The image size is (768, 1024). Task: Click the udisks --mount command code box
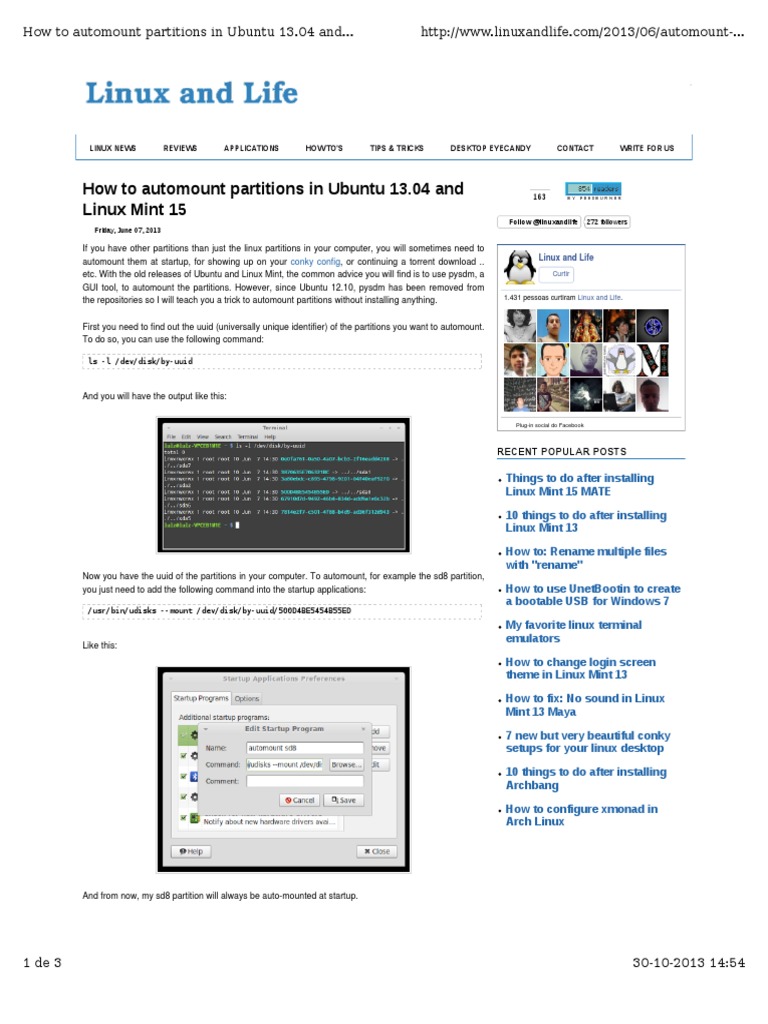282,611
